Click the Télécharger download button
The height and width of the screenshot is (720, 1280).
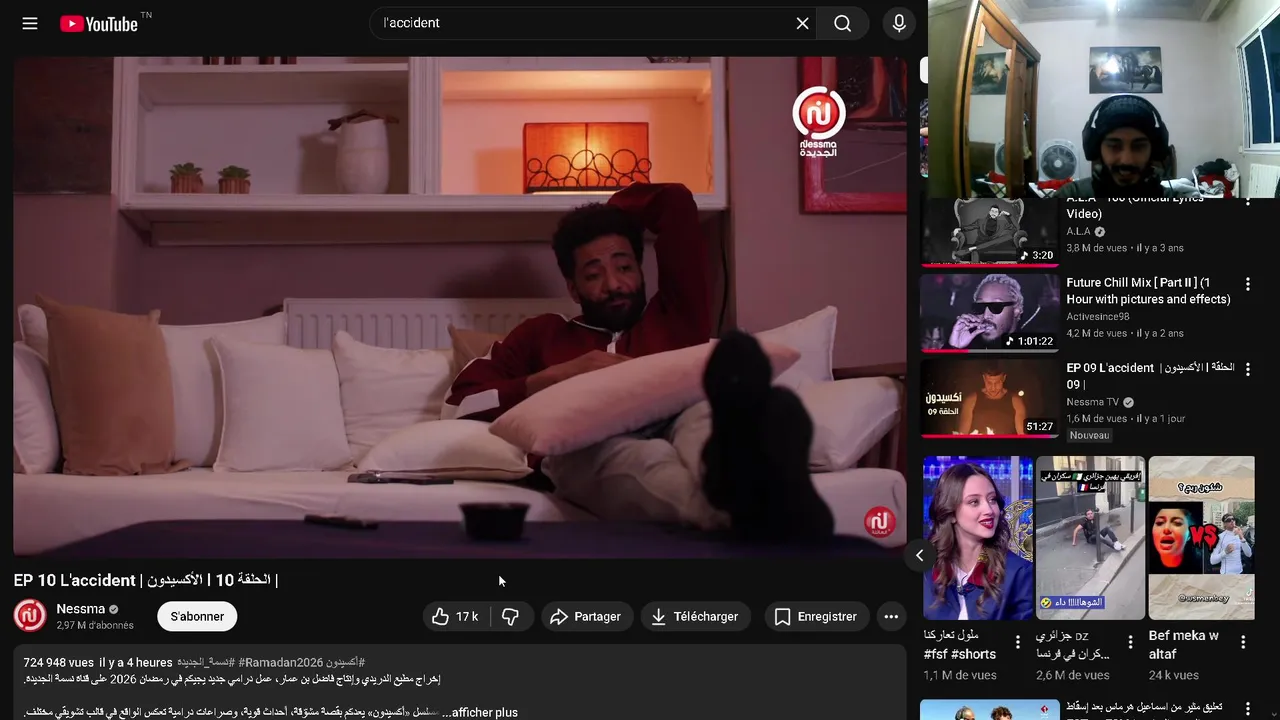[695, 617]
